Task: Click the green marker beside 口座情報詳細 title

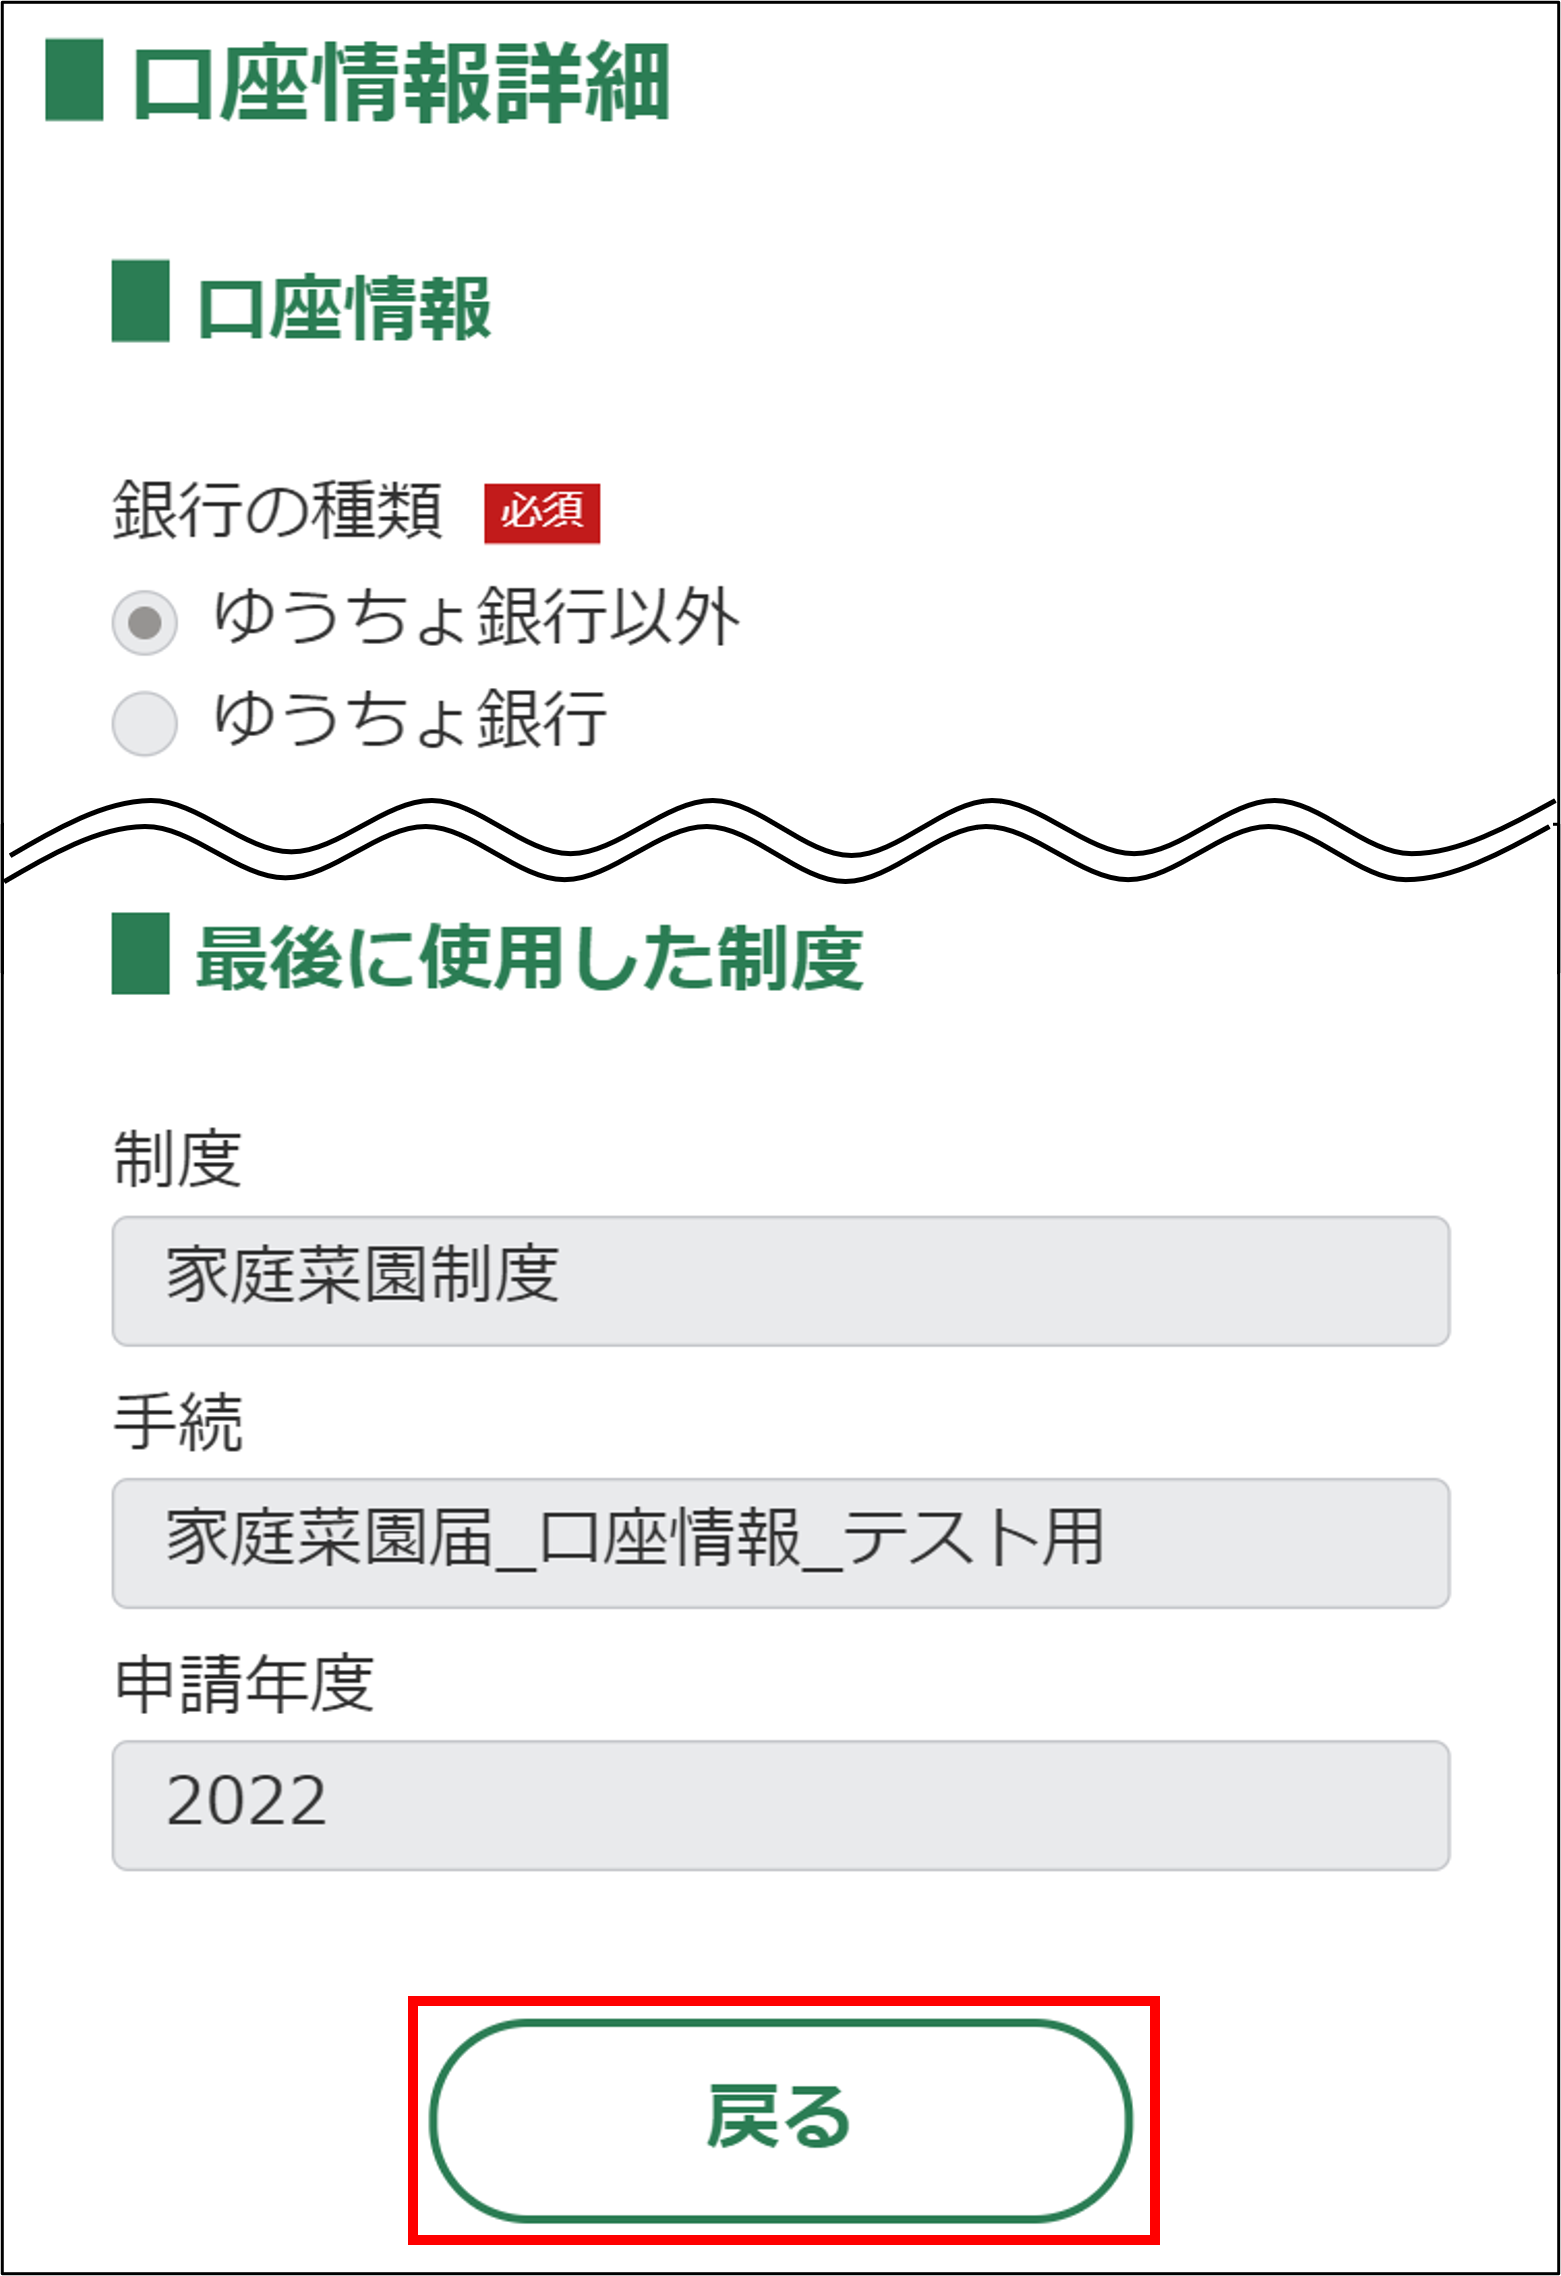Action: click(x=75, y=80)
